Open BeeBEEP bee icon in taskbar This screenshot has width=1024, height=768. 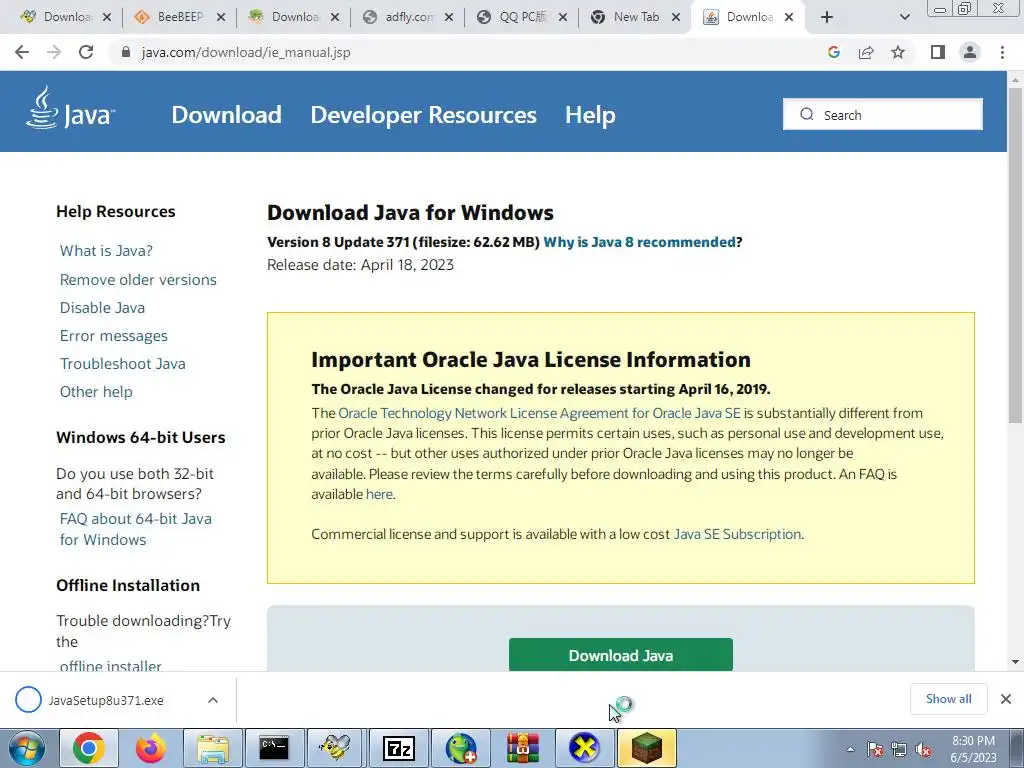point(335,748)
